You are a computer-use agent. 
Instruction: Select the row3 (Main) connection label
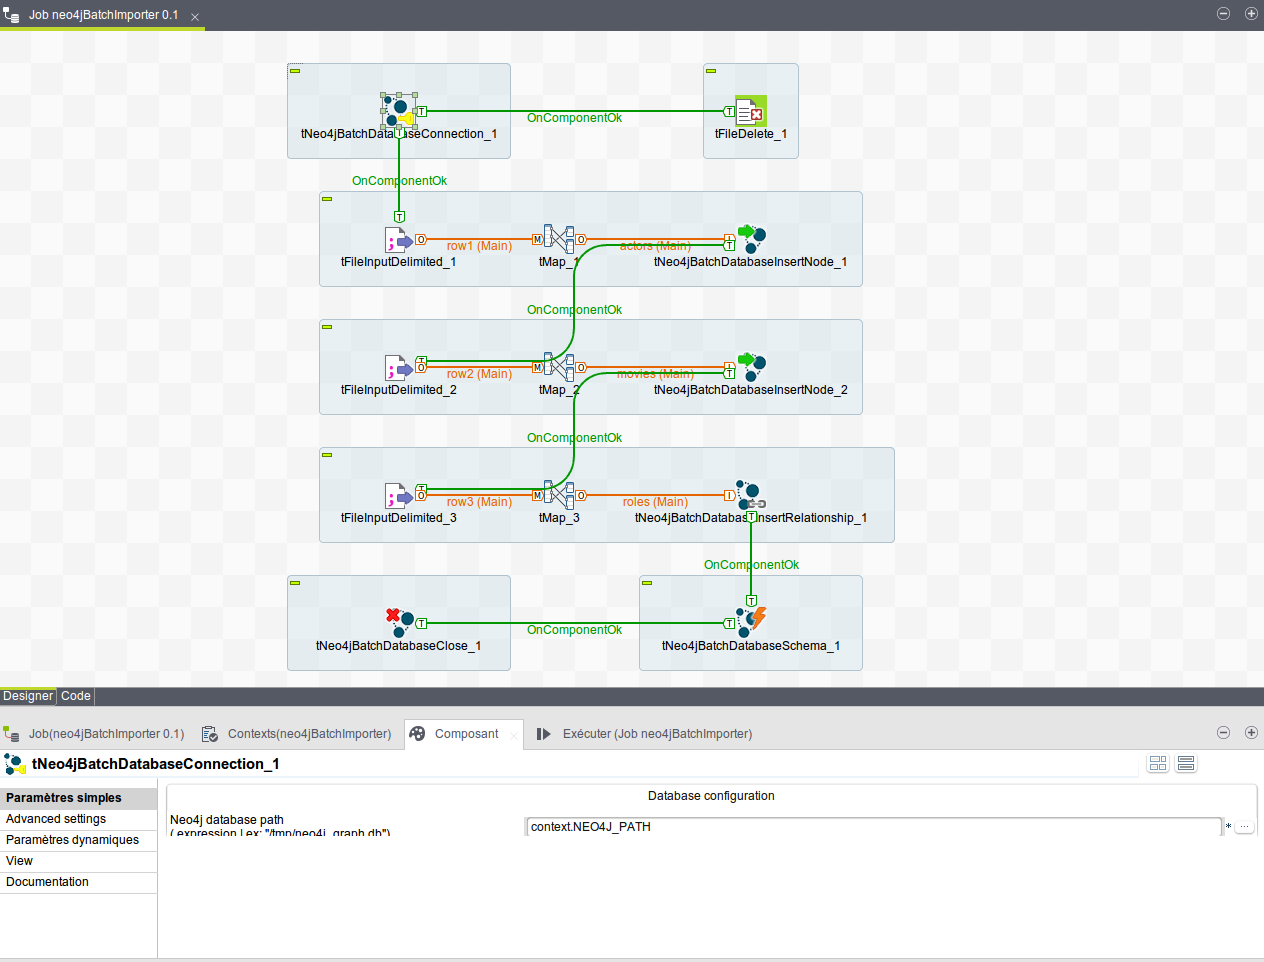coord(479,502)
